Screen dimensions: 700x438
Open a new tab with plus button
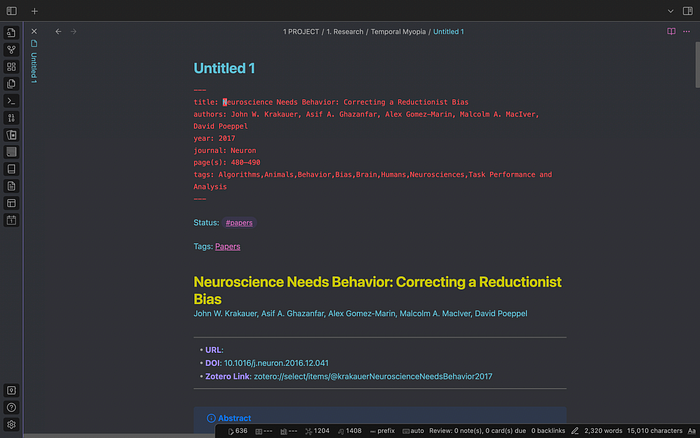34,10
